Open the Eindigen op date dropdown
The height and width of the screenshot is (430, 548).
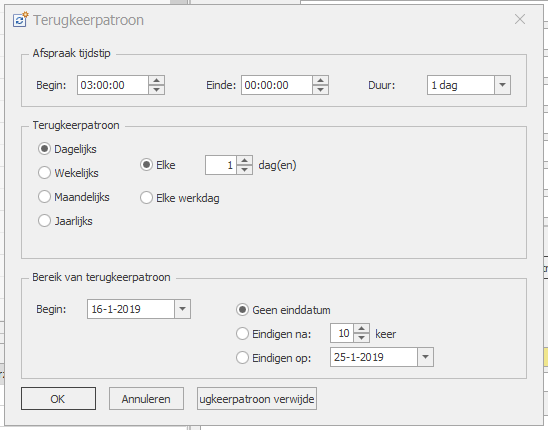[x=425, y=357]
